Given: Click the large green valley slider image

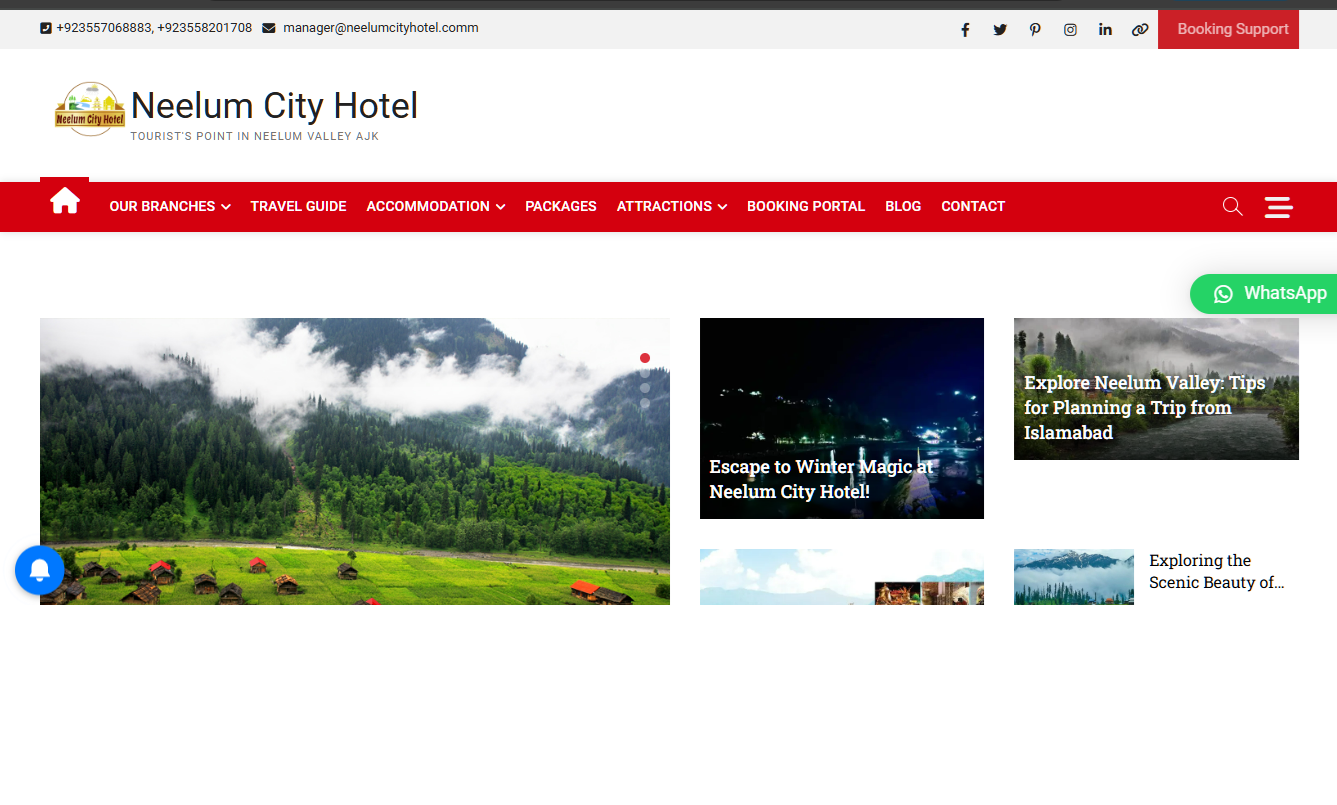Looking at the screenshot, I should tap(355, 461).
